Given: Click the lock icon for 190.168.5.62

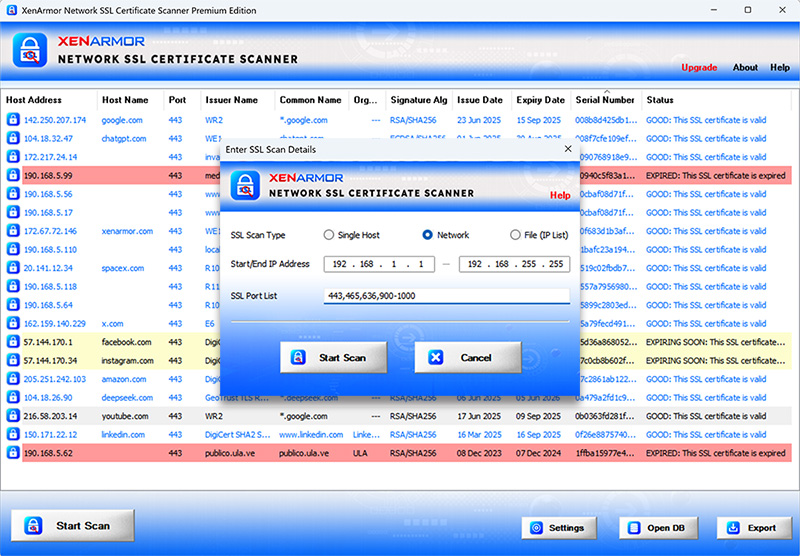Looking at the screenshot, I should (13, 452).
